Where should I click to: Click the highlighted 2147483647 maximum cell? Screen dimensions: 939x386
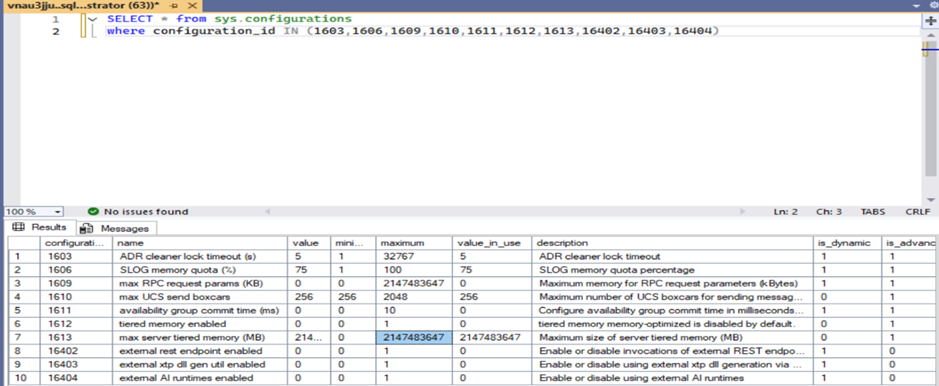[414, 338]
